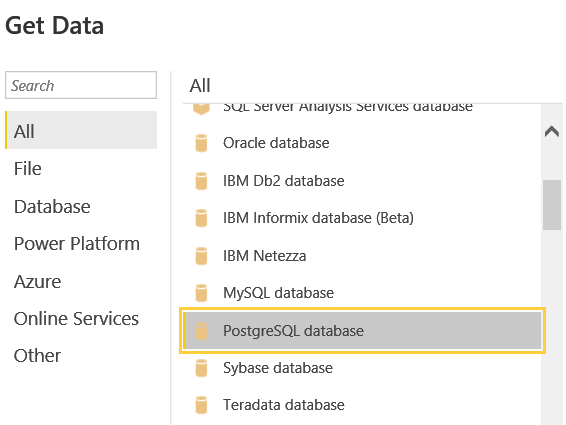Image resolution: width=566 pixels, height=425 pixels.
Task: Click the MySQL database icon
Action: tap(201, 293)
